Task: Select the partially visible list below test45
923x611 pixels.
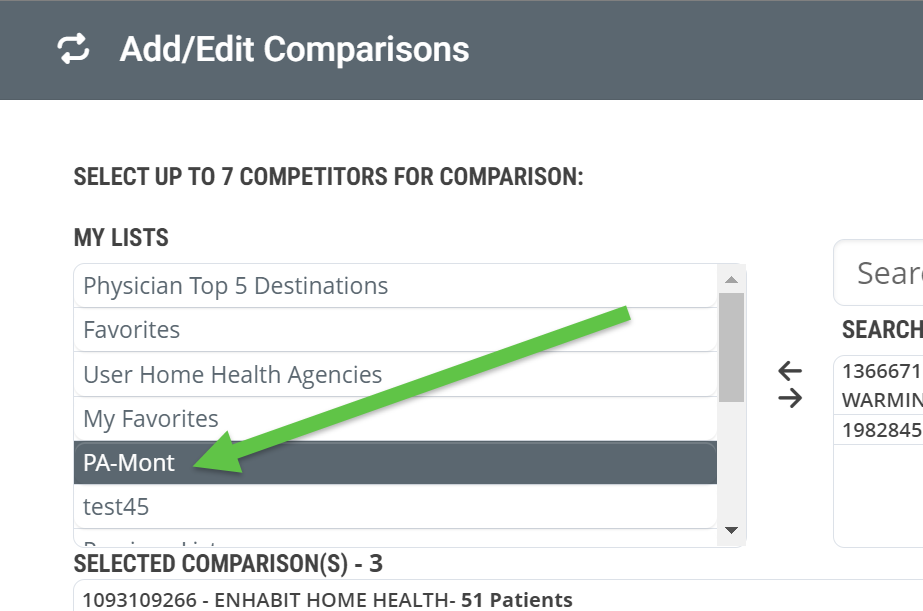Action: point(395,539)
